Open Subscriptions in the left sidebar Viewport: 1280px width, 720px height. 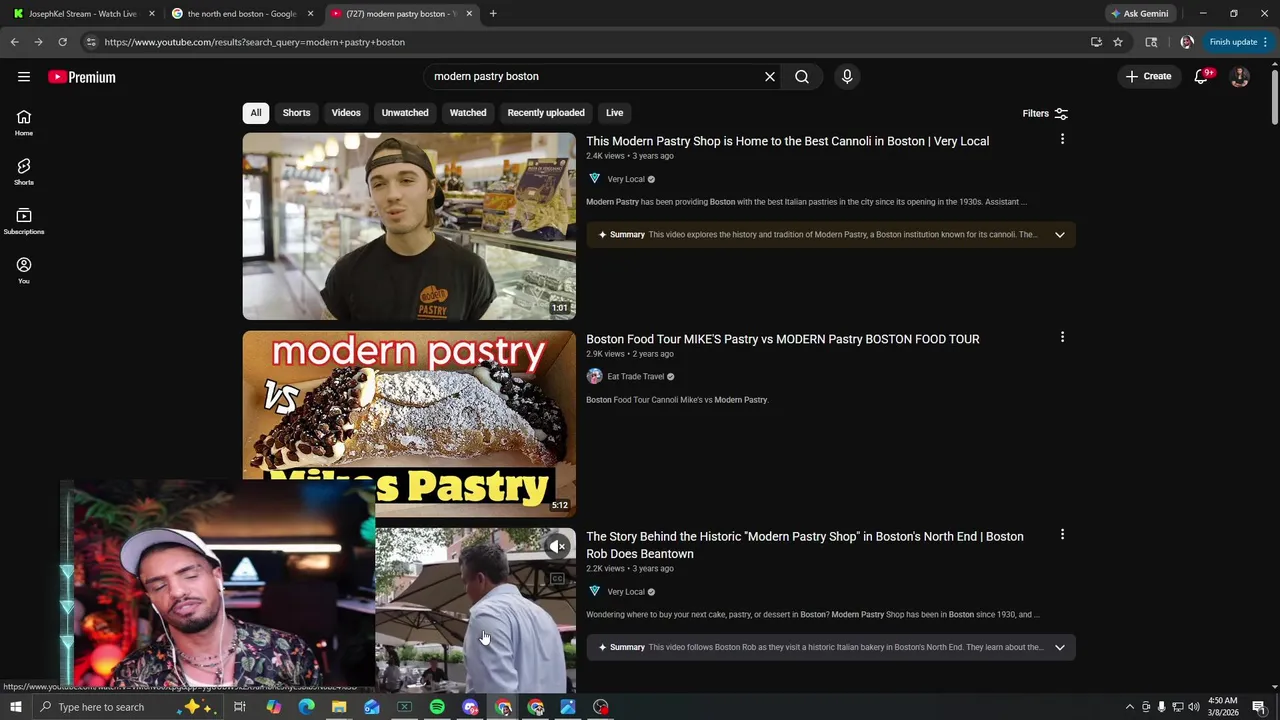tap(24, 221)
